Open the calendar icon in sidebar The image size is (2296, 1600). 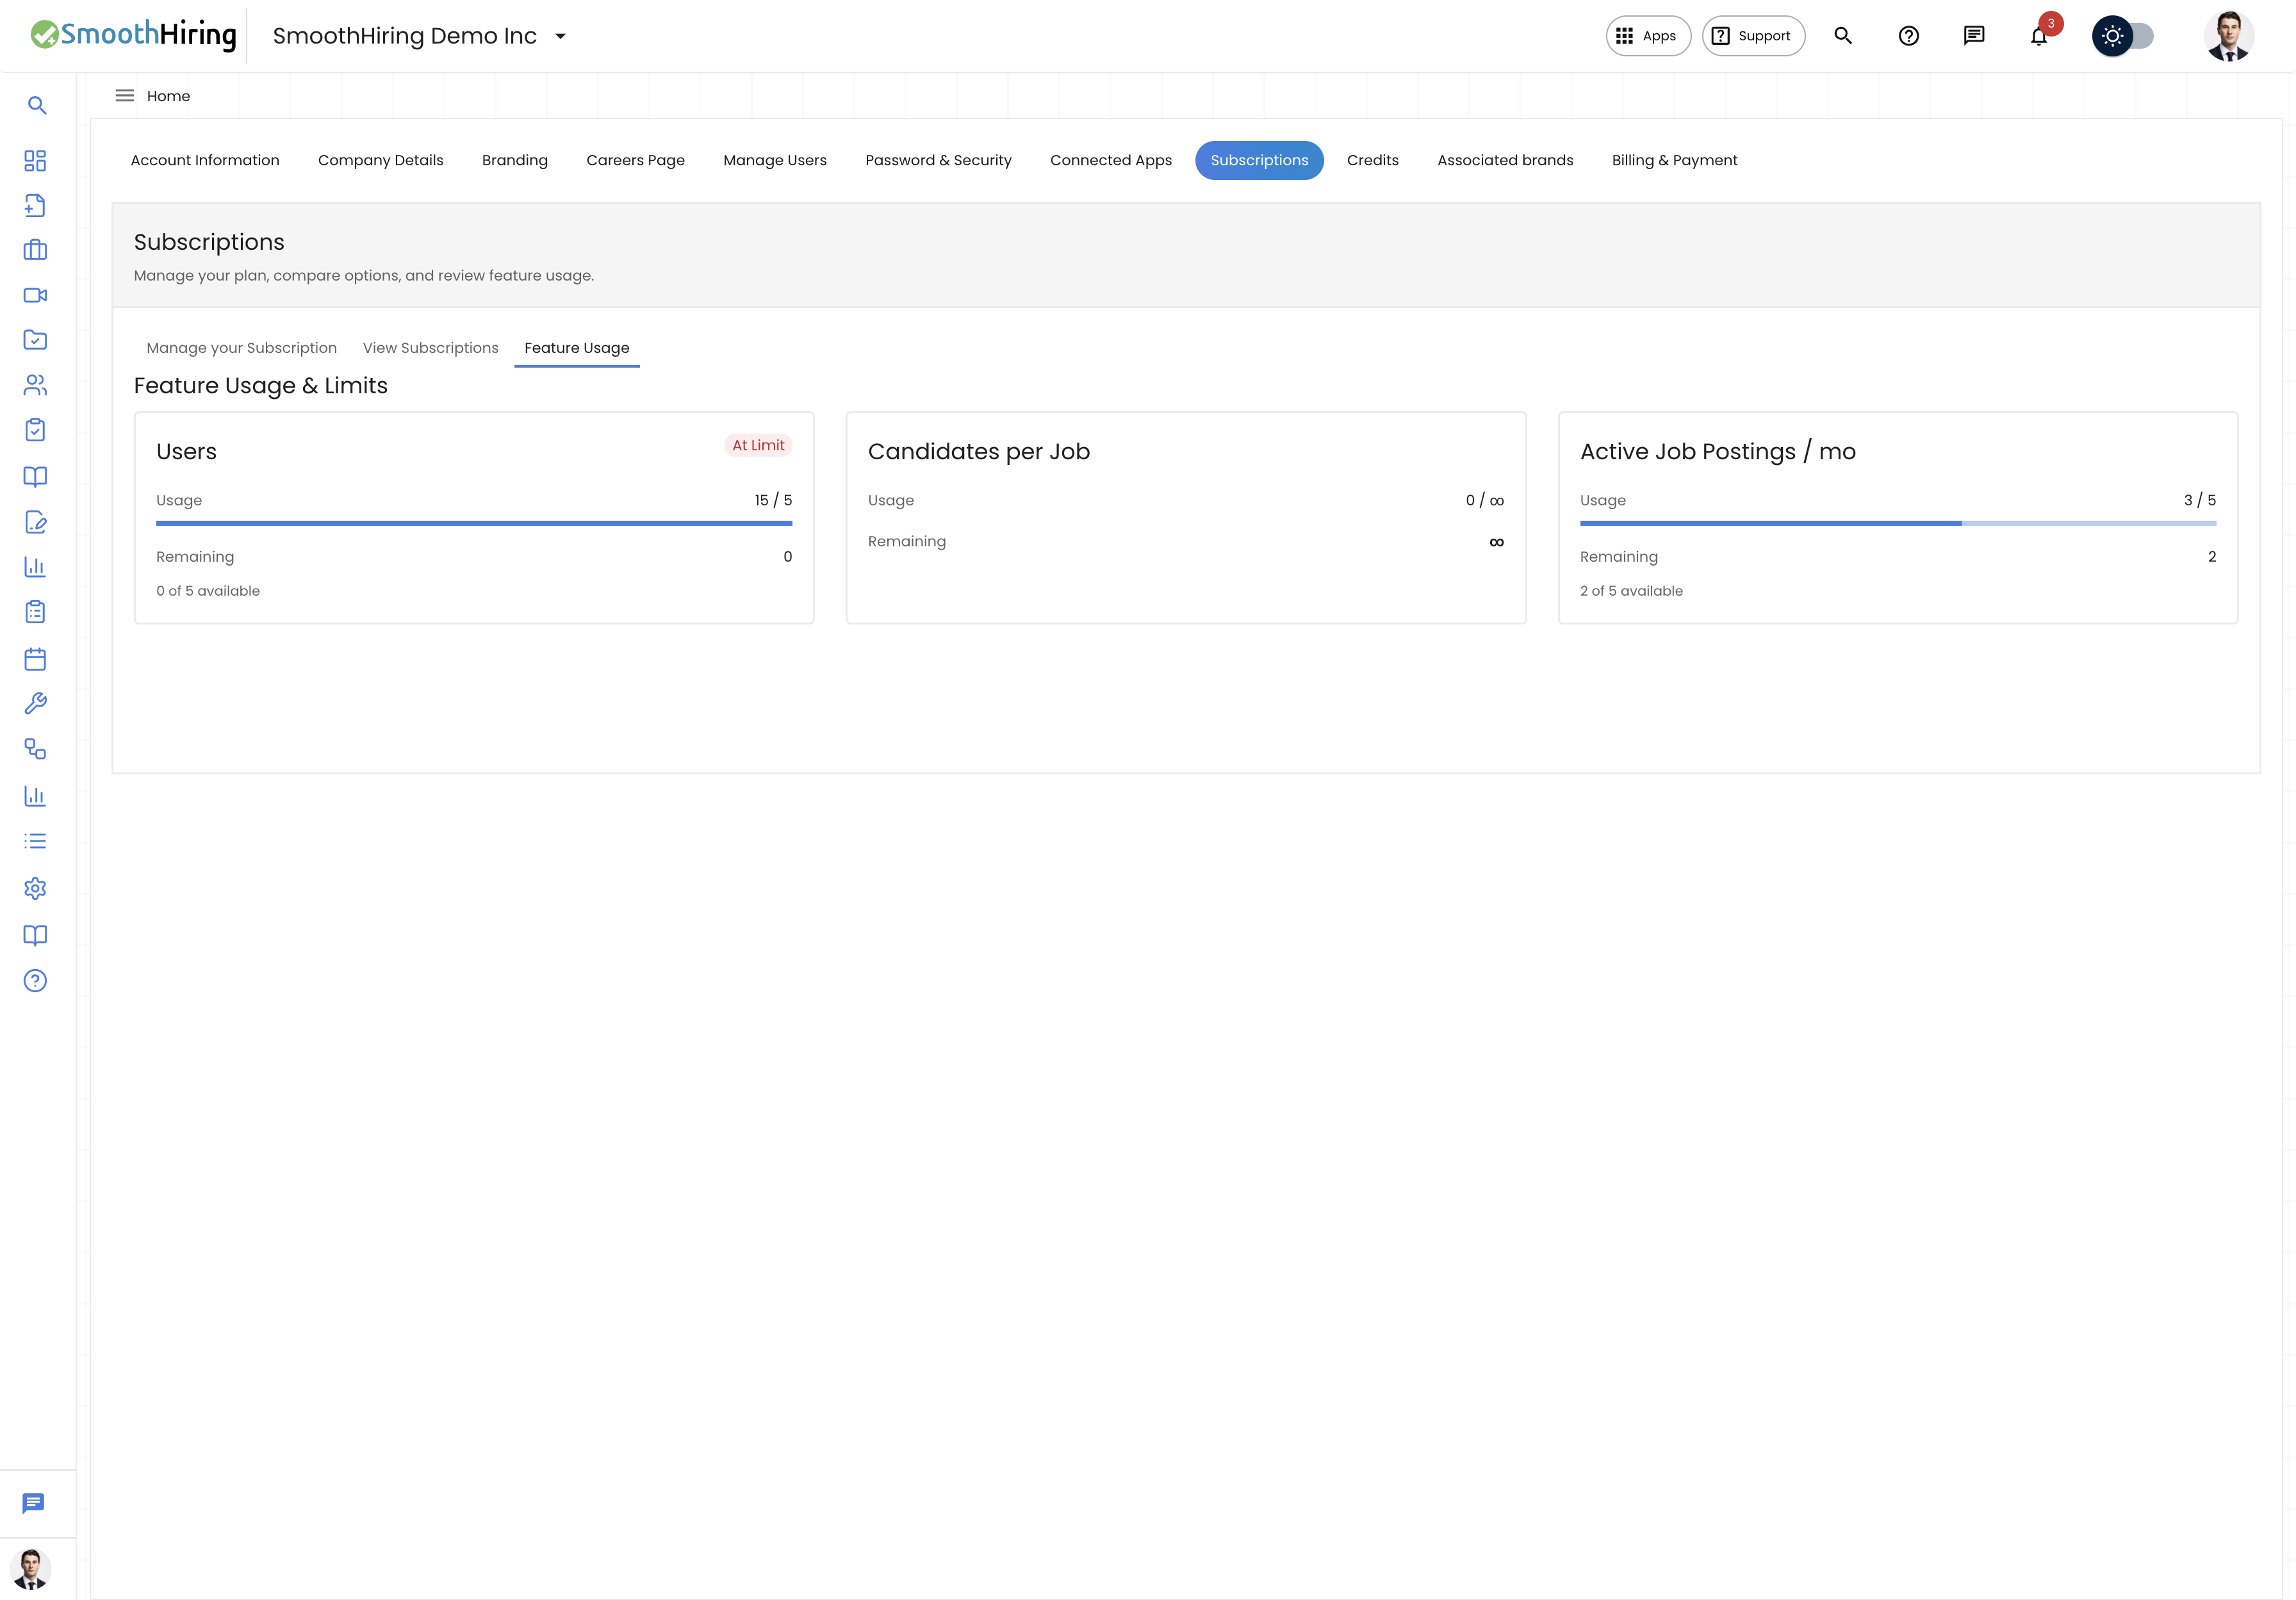(35, 659)
